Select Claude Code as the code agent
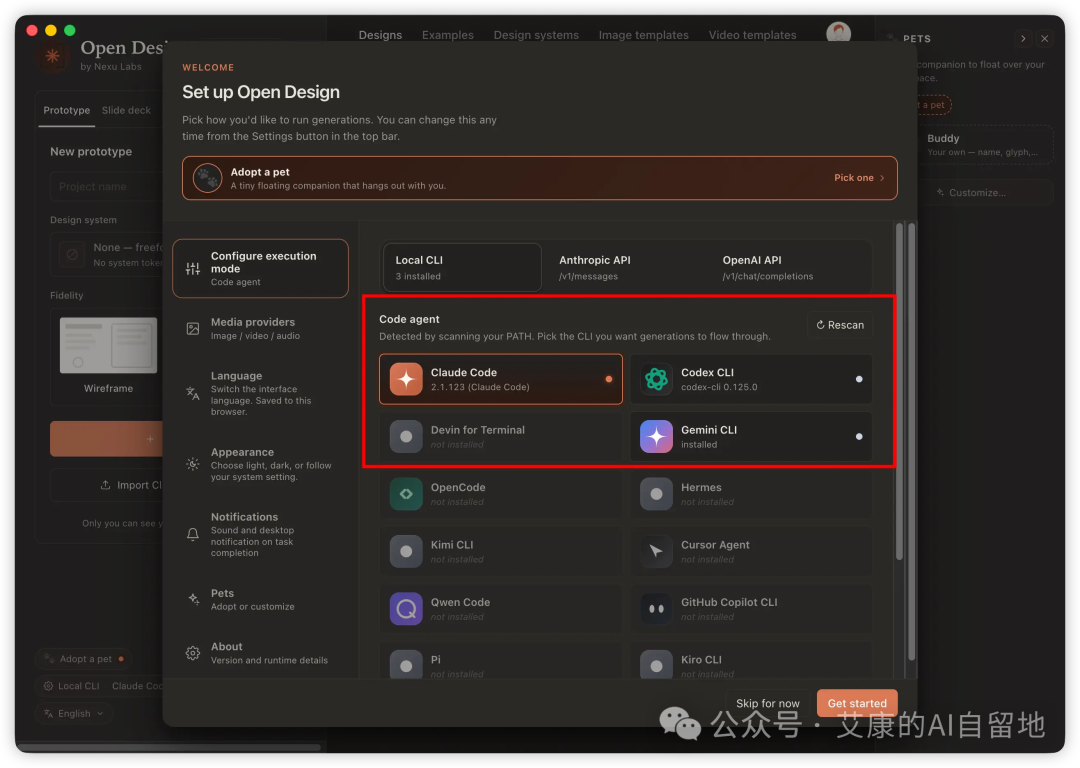This screenshot has height=768, width=1080. (501, 379)
